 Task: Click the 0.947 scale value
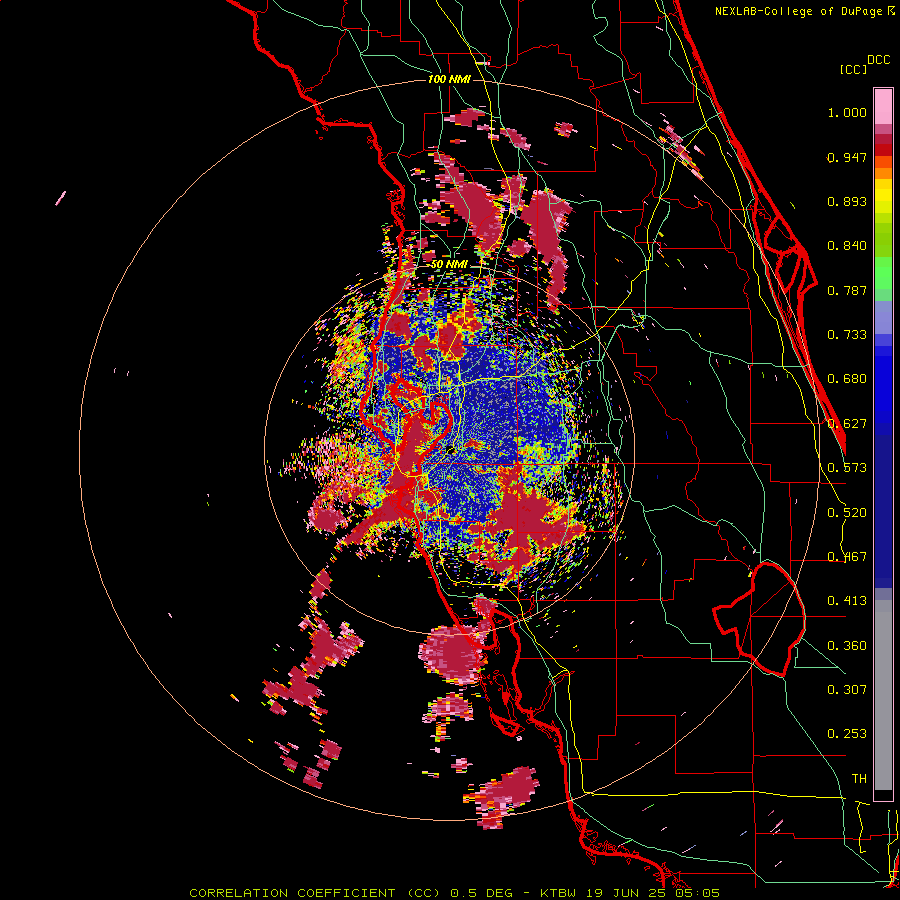click(847, 157)
